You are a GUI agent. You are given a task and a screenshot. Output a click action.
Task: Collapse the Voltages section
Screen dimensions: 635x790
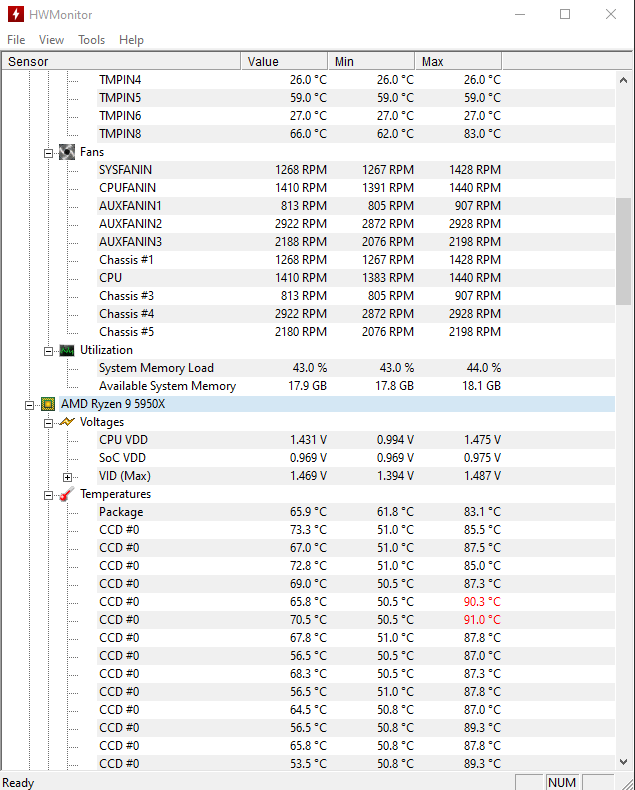[48, 423]
